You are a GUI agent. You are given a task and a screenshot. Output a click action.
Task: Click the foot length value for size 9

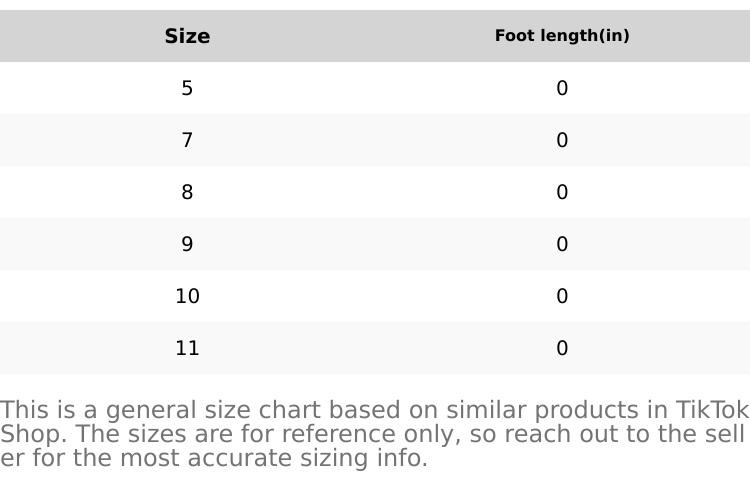pyautogui.click(x=562, y=244)
